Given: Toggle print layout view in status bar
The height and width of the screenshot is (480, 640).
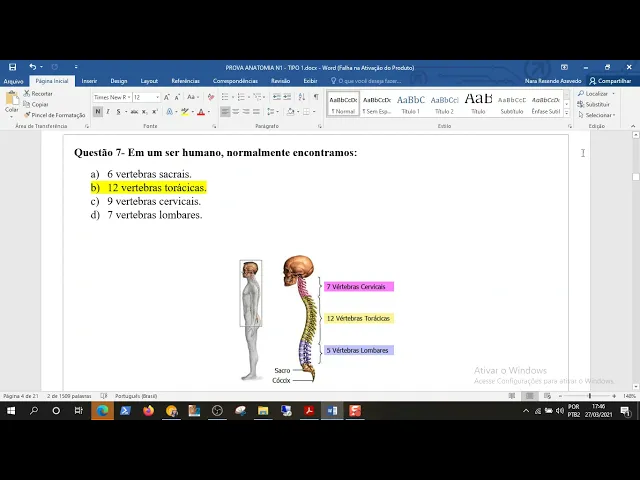Looking at the screenshot, I should [x=529, y=396].
